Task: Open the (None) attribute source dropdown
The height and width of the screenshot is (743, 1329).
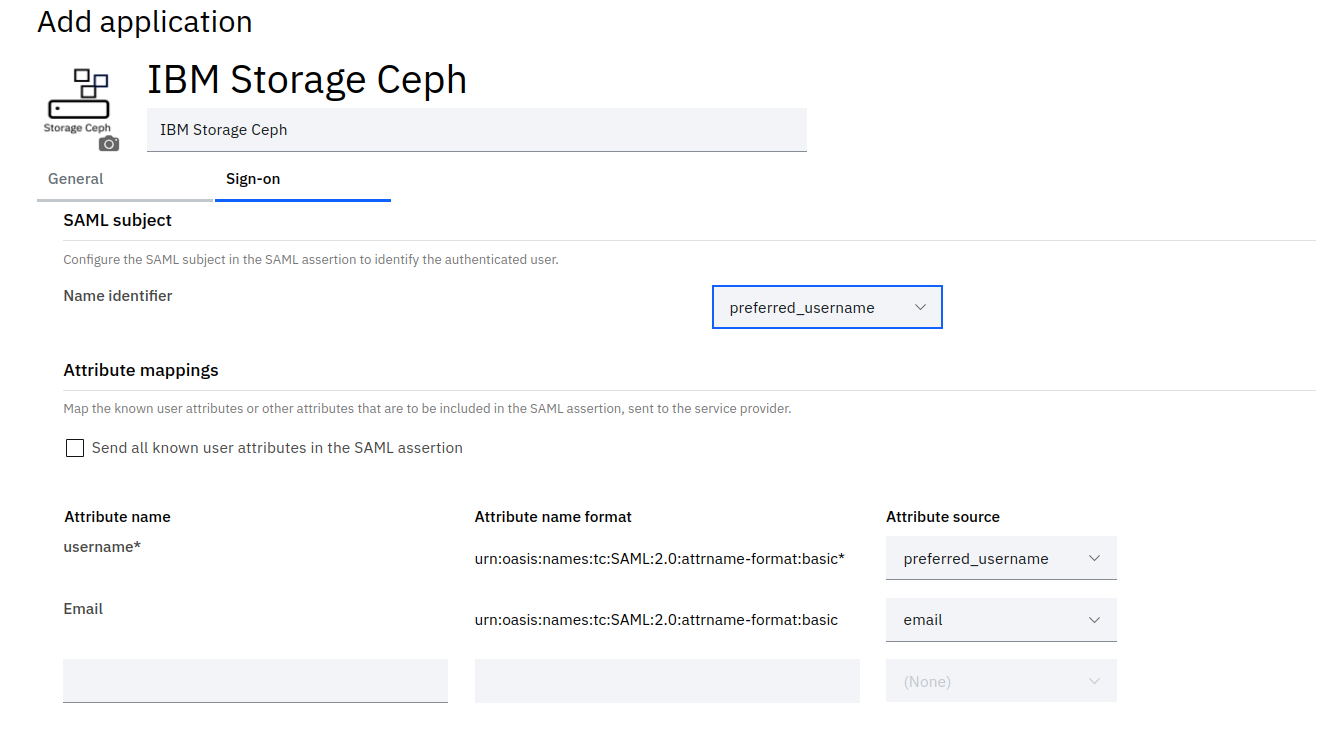Action: coord(1001,681)
